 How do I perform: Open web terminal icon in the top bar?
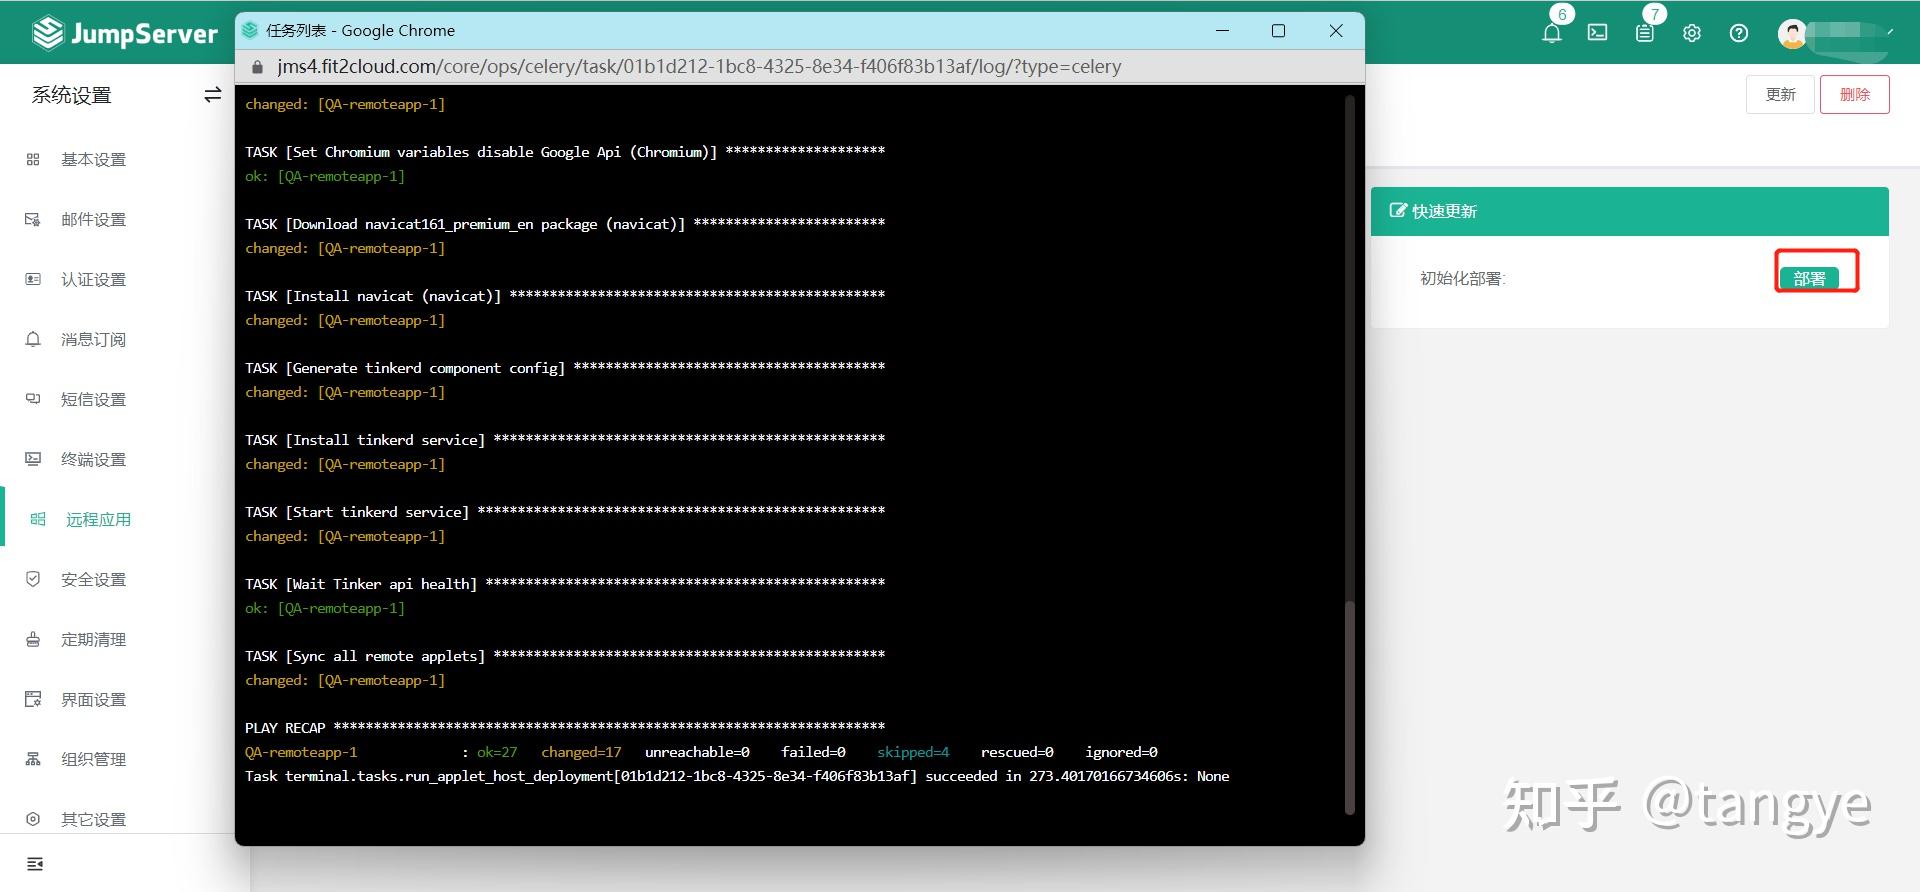coord(1598,33)
